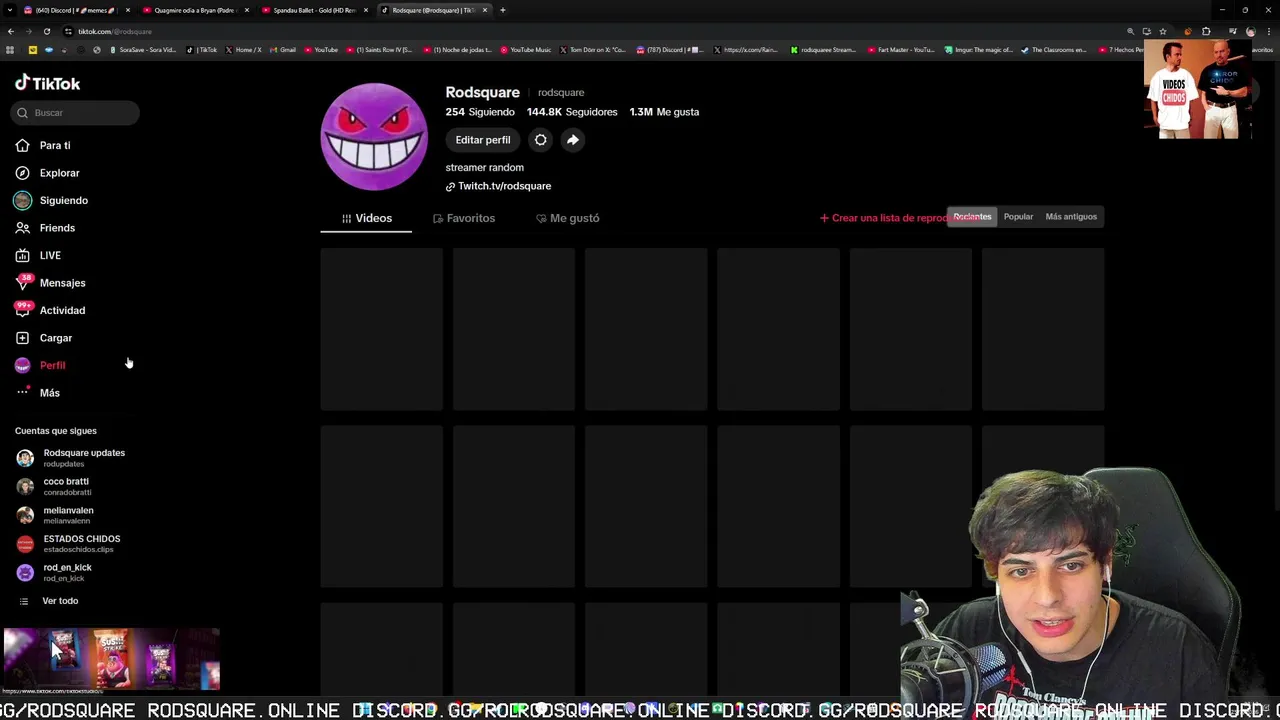Switch to Spandau Ballet - Gold tab
Viewport: 1280px width, 720px height.
pos(314,10)
